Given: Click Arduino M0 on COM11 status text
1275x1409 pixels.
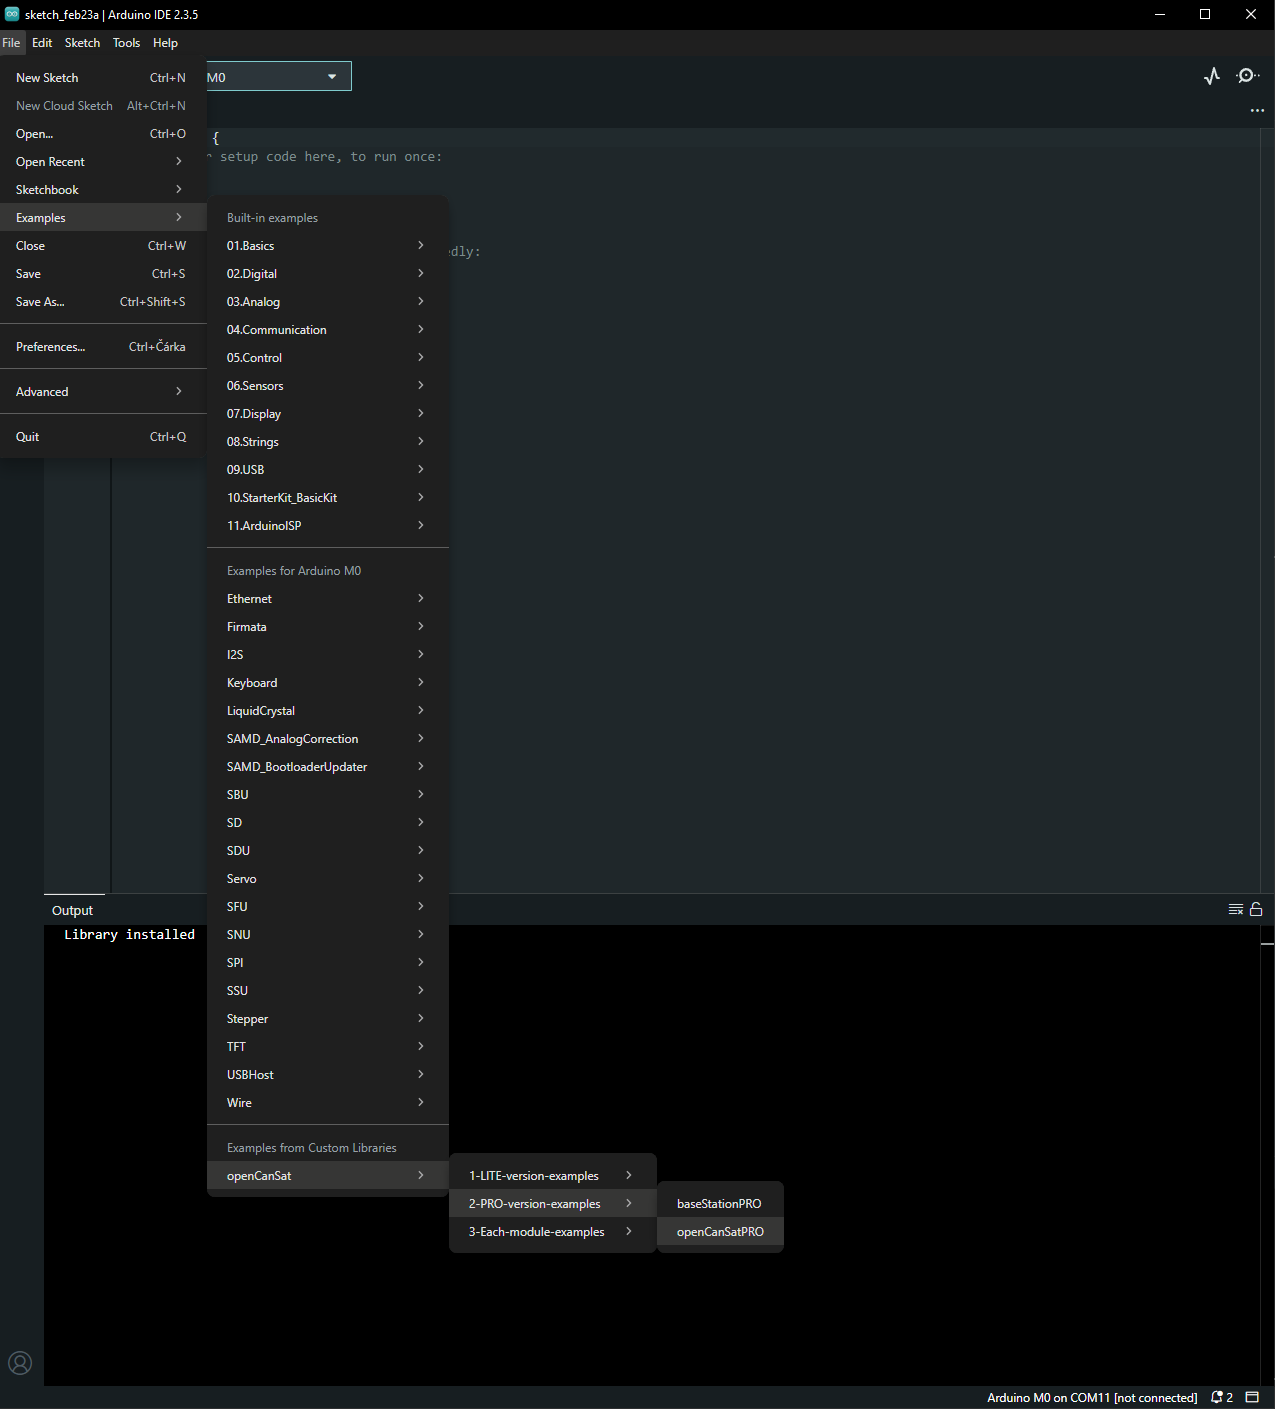Looking at the screenshot, I should click(1092, 1398).
